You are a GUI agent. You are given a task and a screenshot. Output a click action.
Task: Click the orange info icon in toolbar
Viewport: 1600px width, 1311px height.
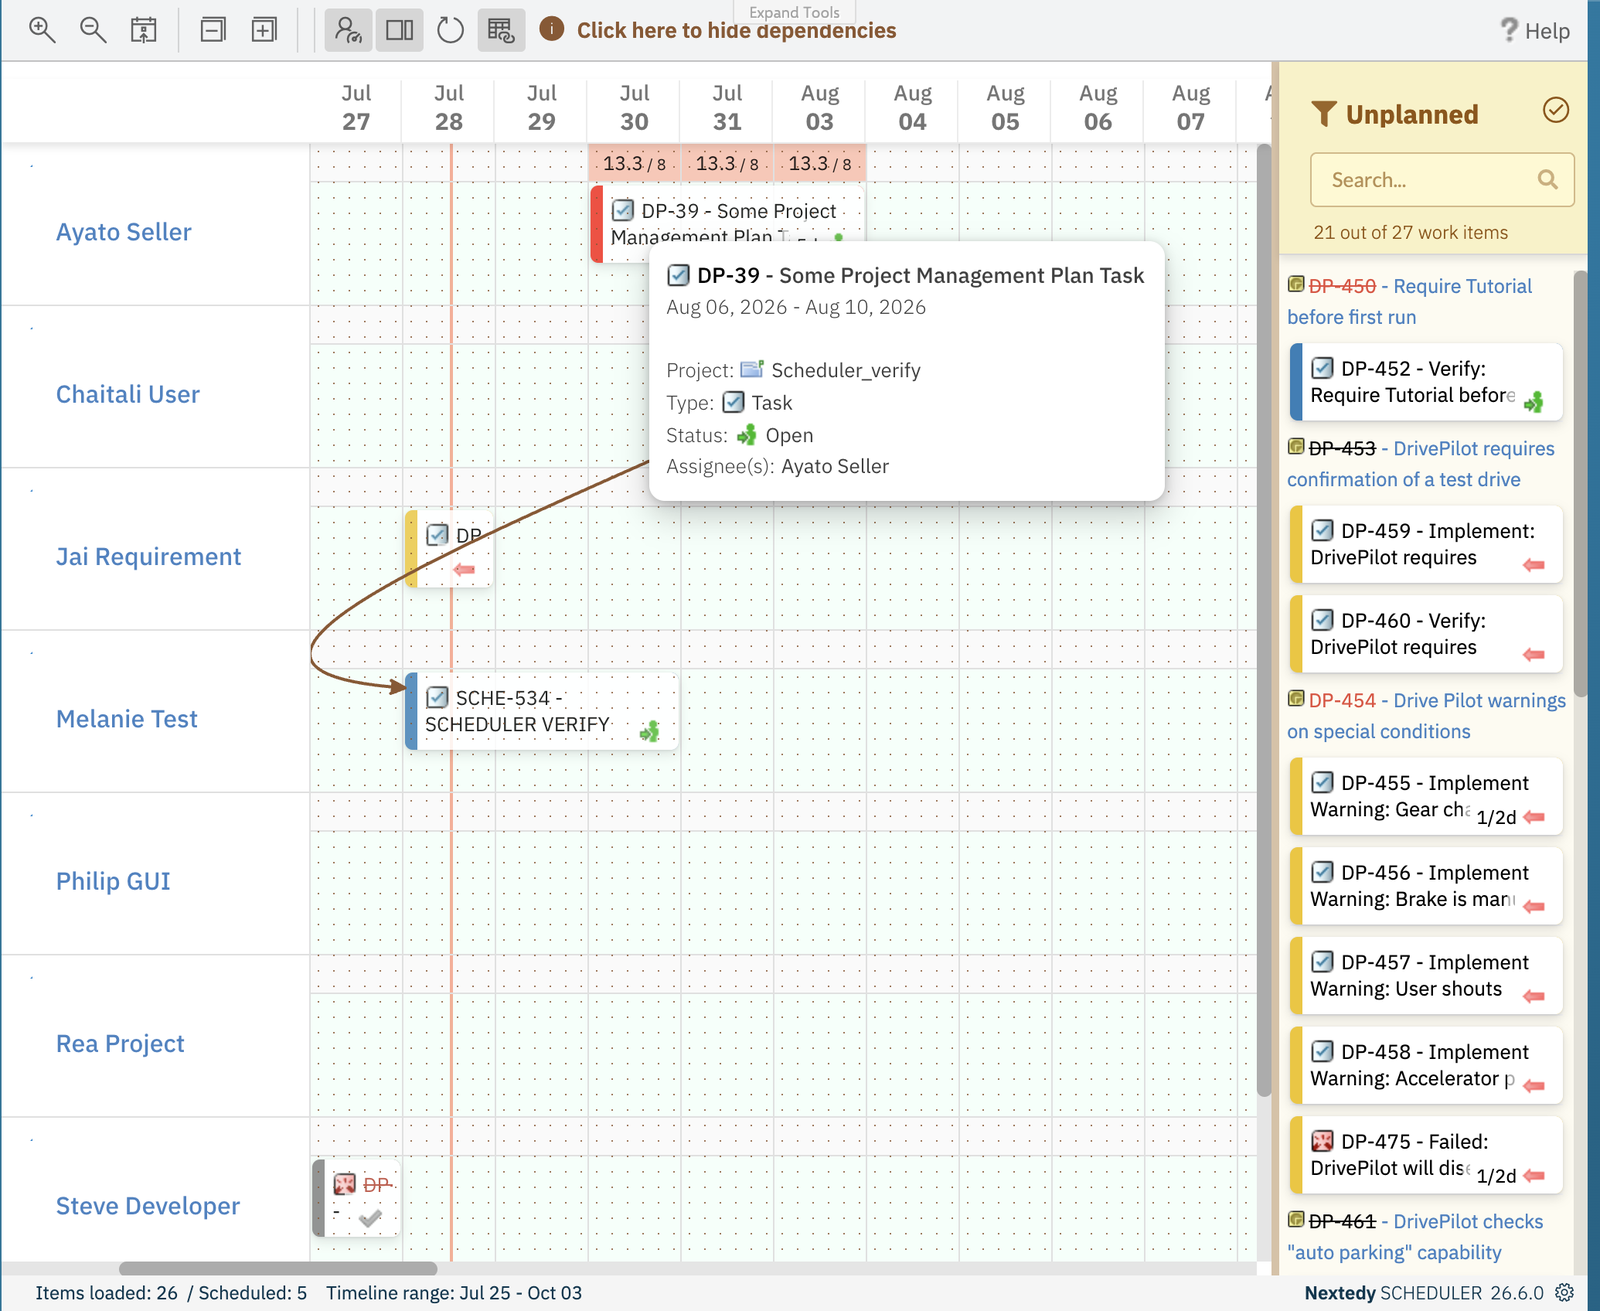pyautogui.click(x=551, y=29)
